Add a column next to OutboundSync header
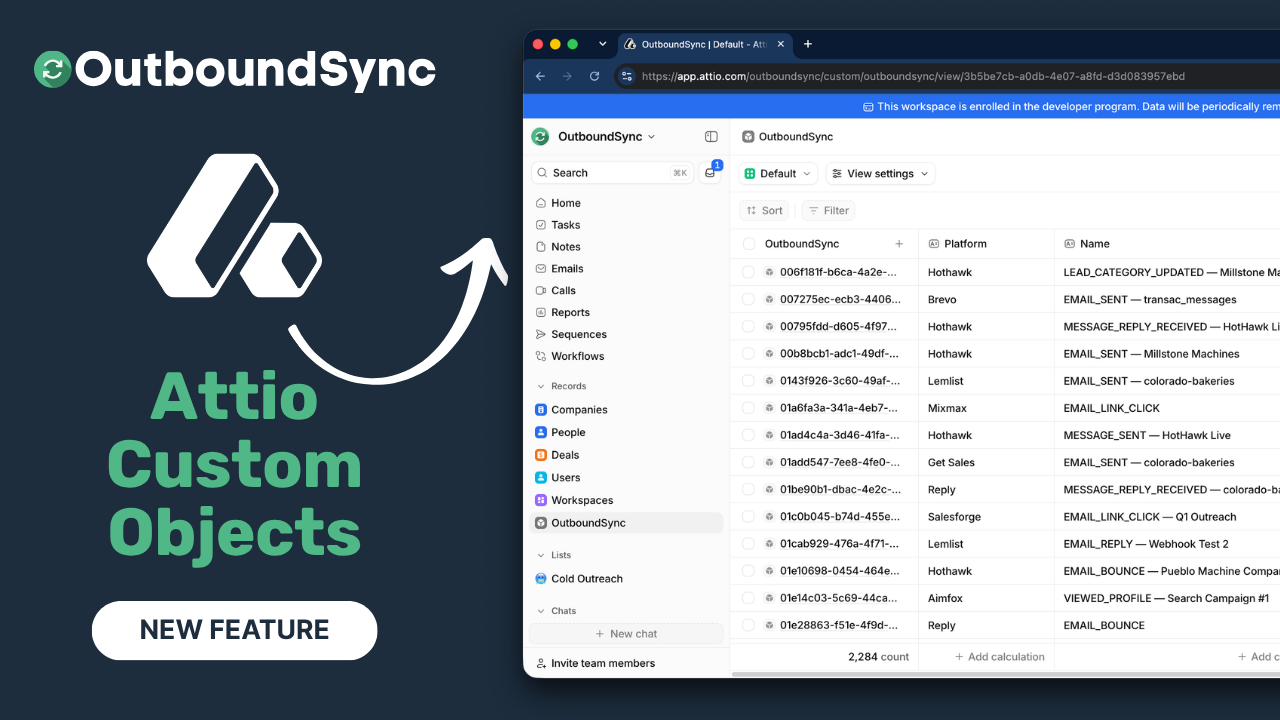The height and width of the screenshot is (720, 1280). coord(899,244)
